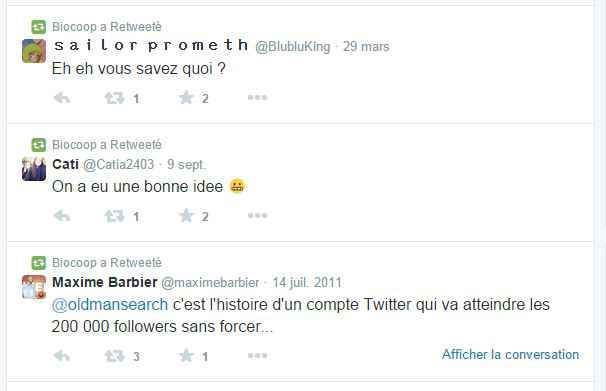
Task: Open Maxime Barbier's profile name
Action: (105, 282)
